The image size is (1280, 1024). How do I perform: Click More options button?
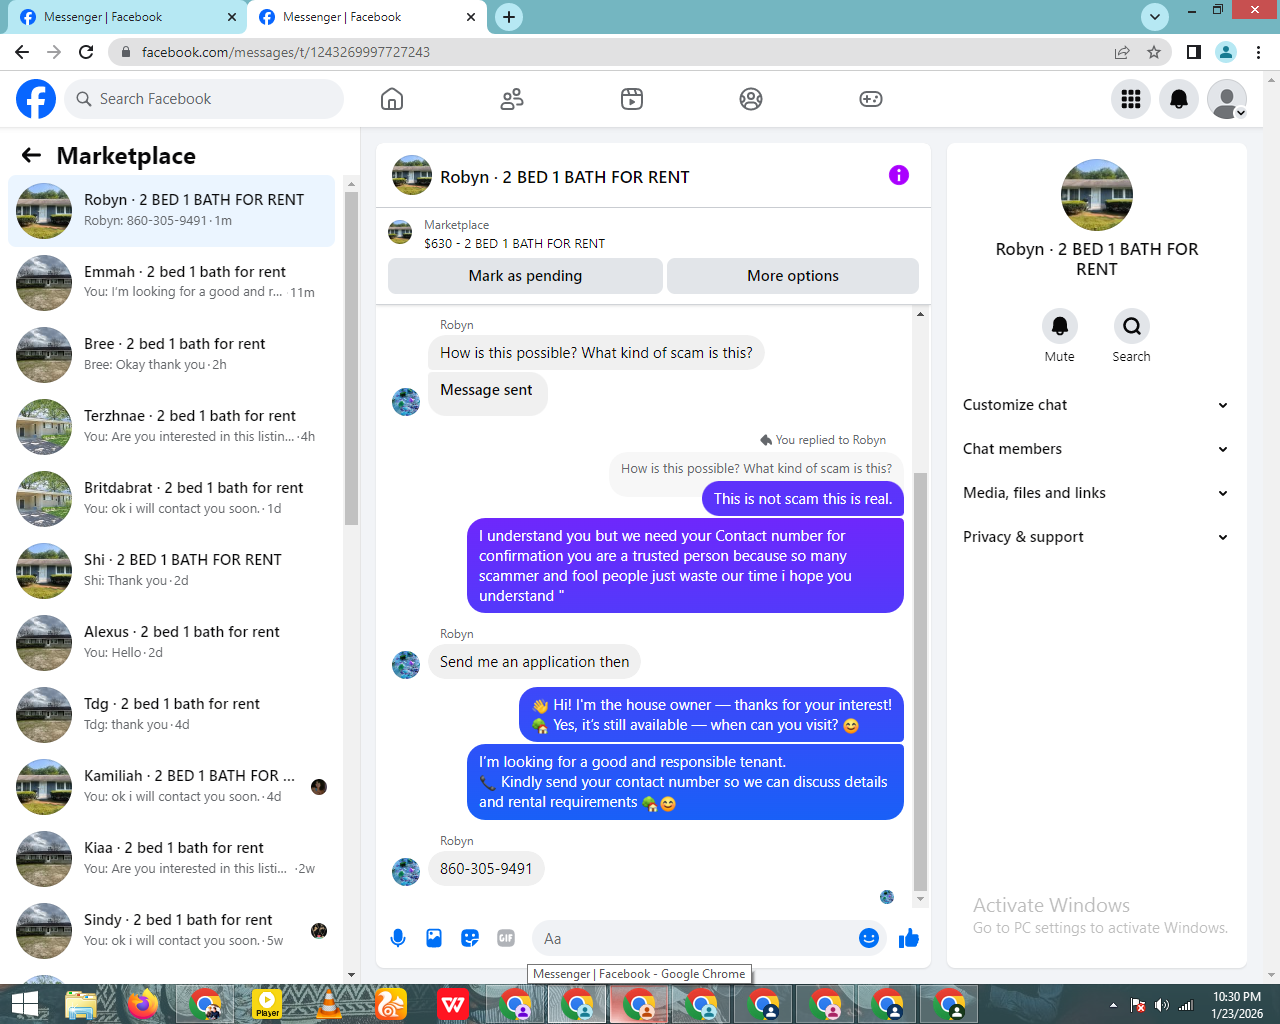(793, 276)
